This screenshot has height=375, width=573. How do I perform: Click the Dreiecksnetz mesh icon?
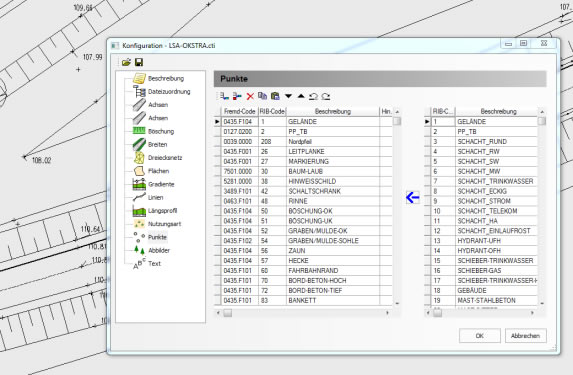coord(139,158)
